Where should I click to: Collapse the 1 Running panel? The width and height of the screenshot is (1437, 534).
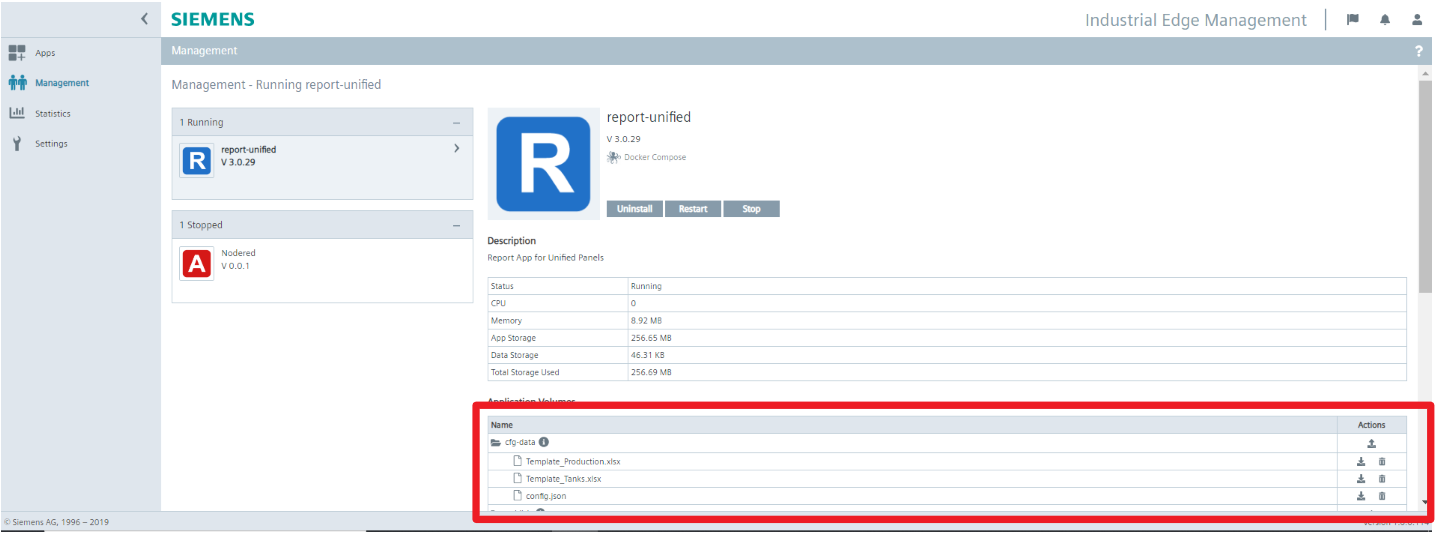pyautogui.click(x=456, y=123)
